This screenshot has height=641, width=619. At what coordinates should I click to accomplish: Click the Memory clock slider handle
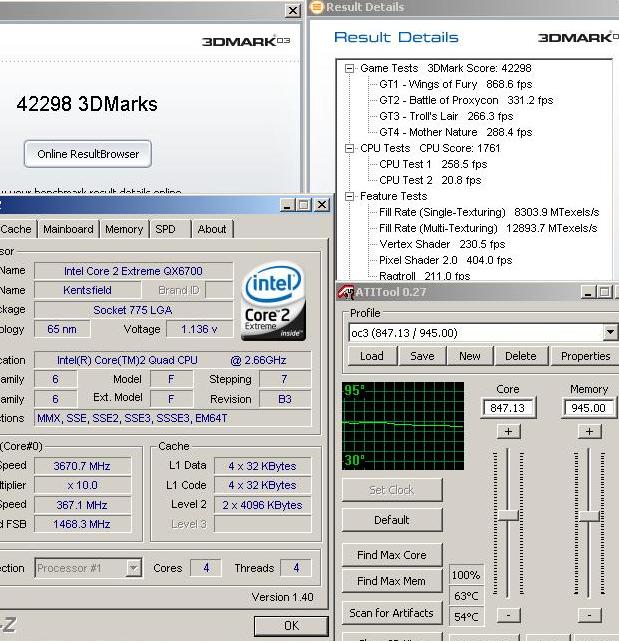point(589,516)
